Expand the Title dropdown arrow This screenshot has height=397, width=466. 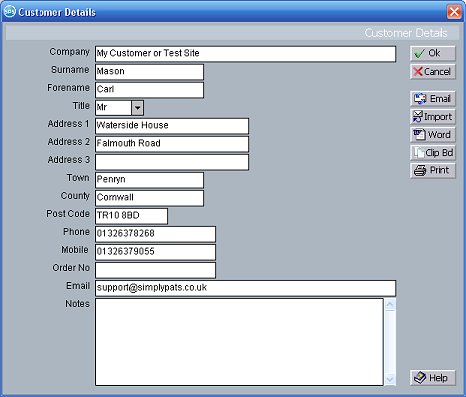tap(137, 108)
